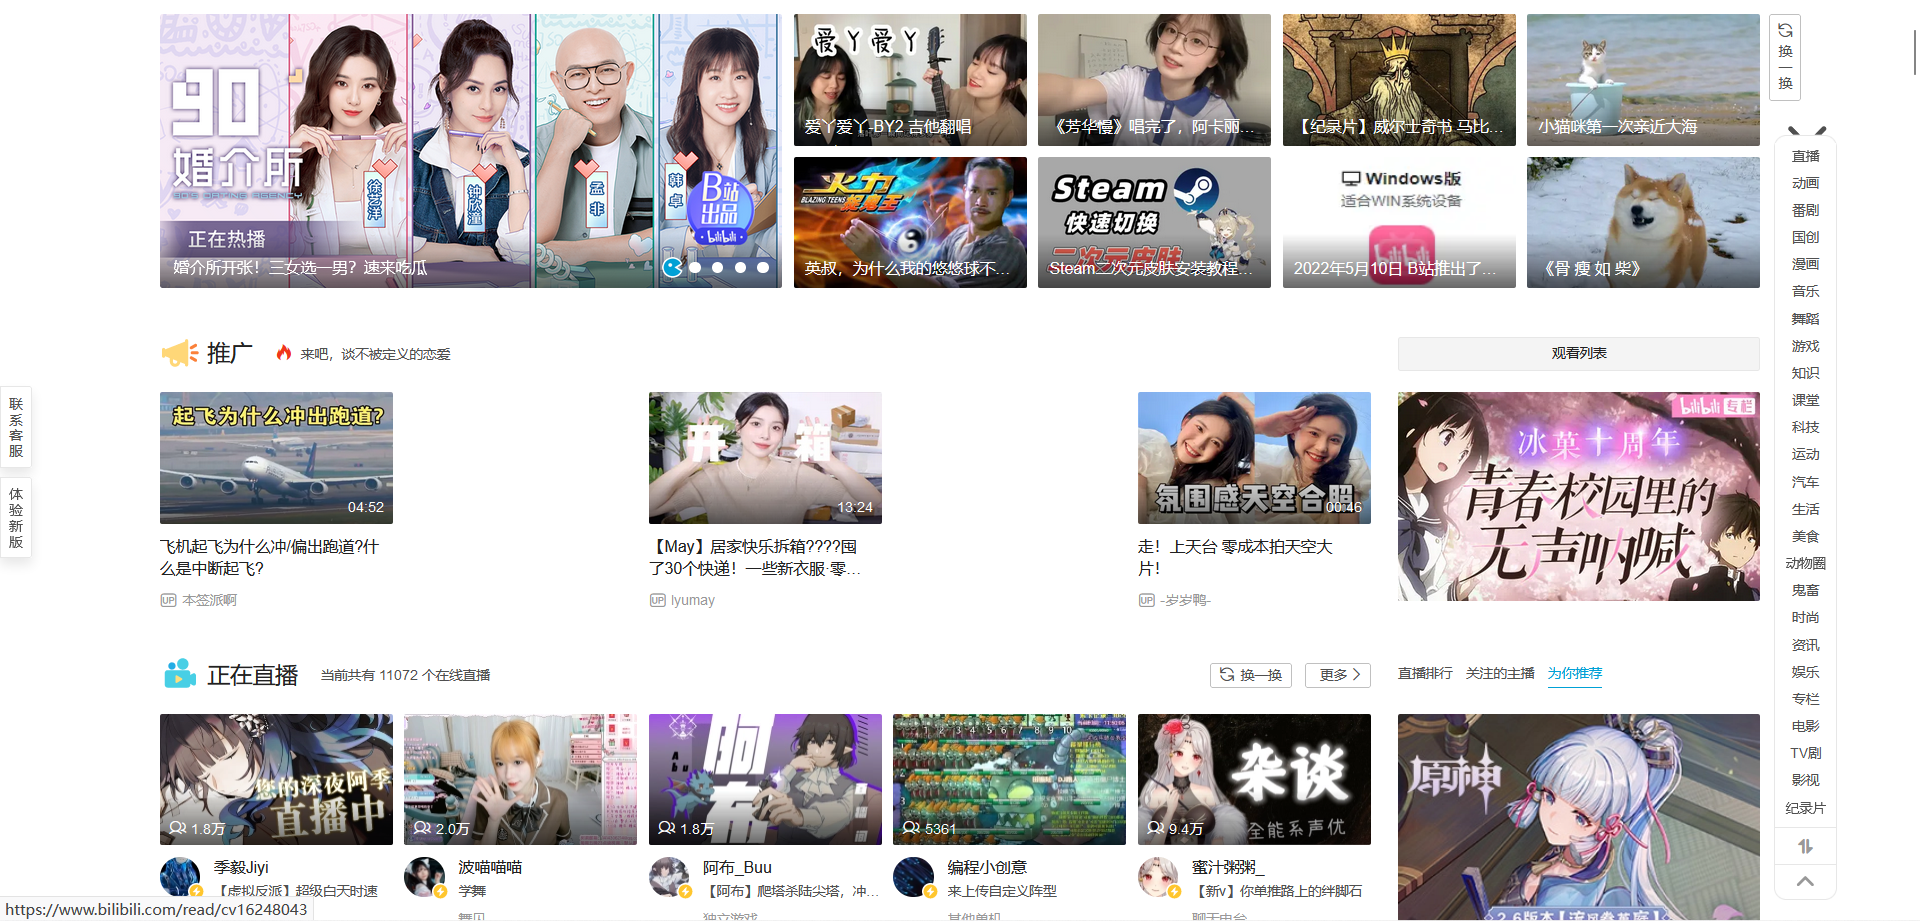The height and width of the screenshot is (921, 1920).
Task: Select 国创 in sidebar navigation
Action: [1805, 237]
